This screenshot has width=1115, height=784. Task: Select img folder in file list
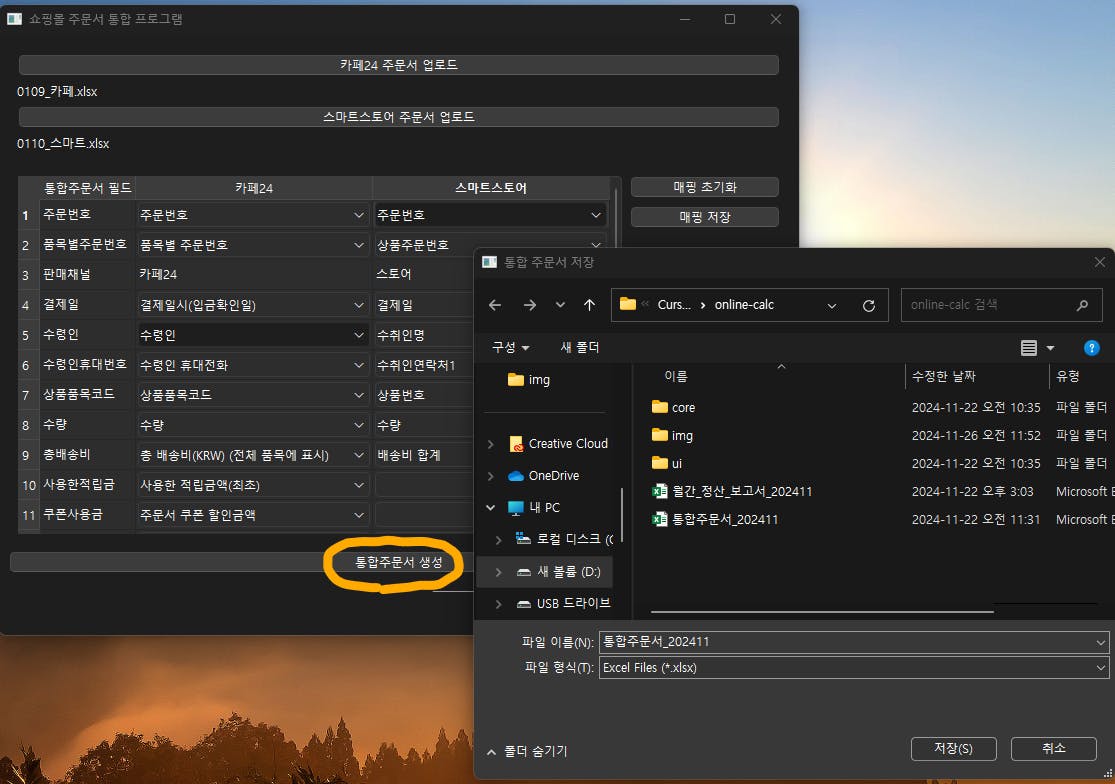click(x=672, y=435)
